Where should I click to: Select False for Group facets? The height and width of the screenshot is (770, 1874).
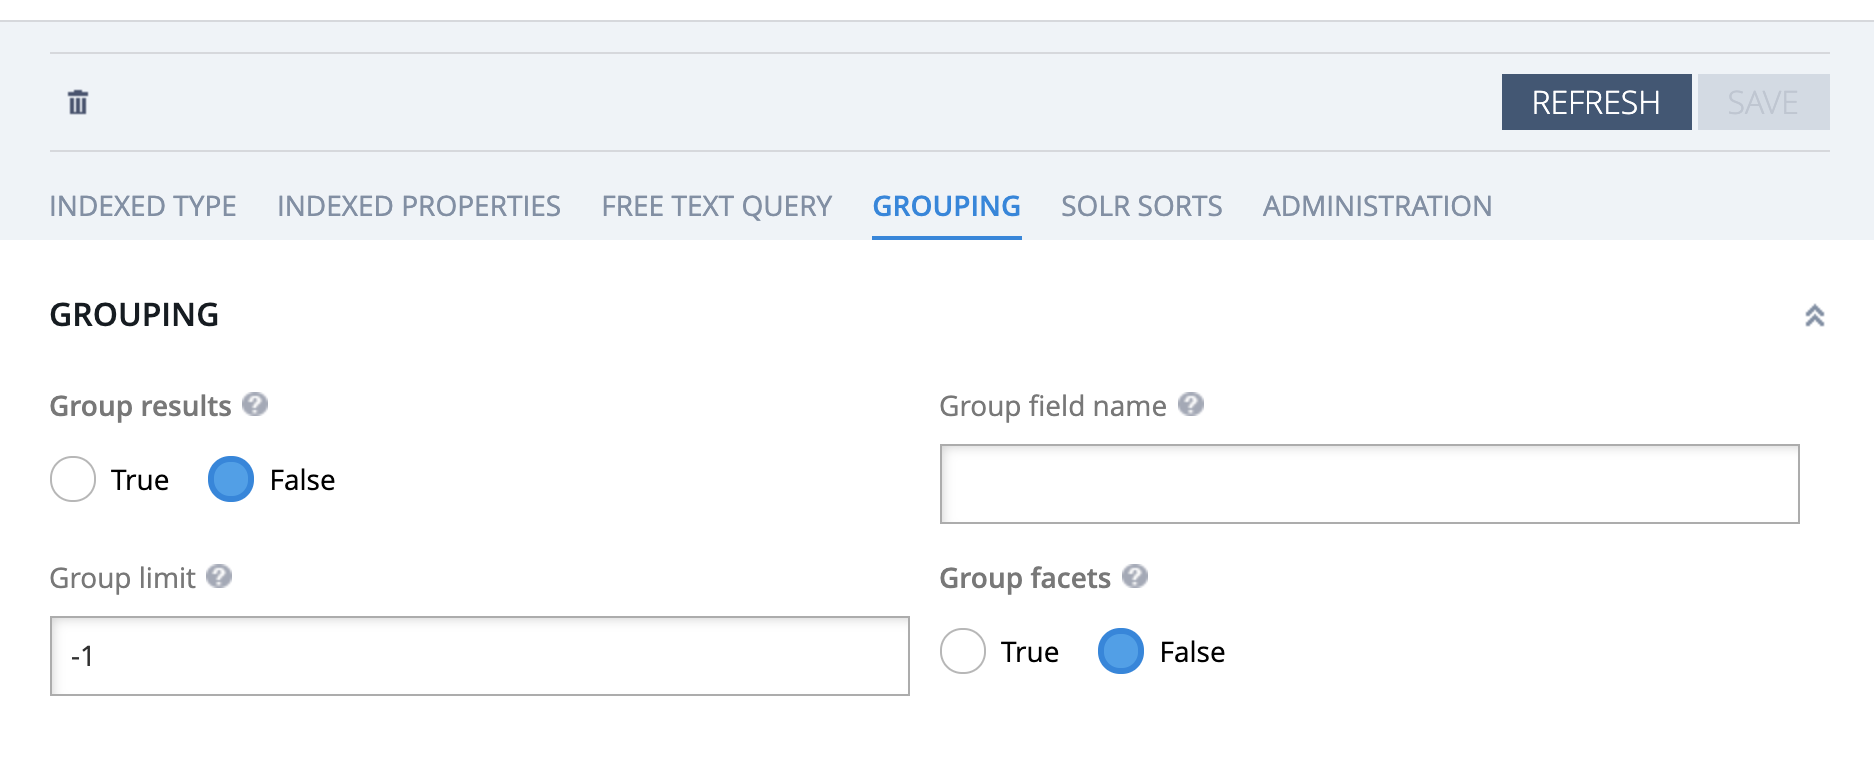[x=1121, y=651]
